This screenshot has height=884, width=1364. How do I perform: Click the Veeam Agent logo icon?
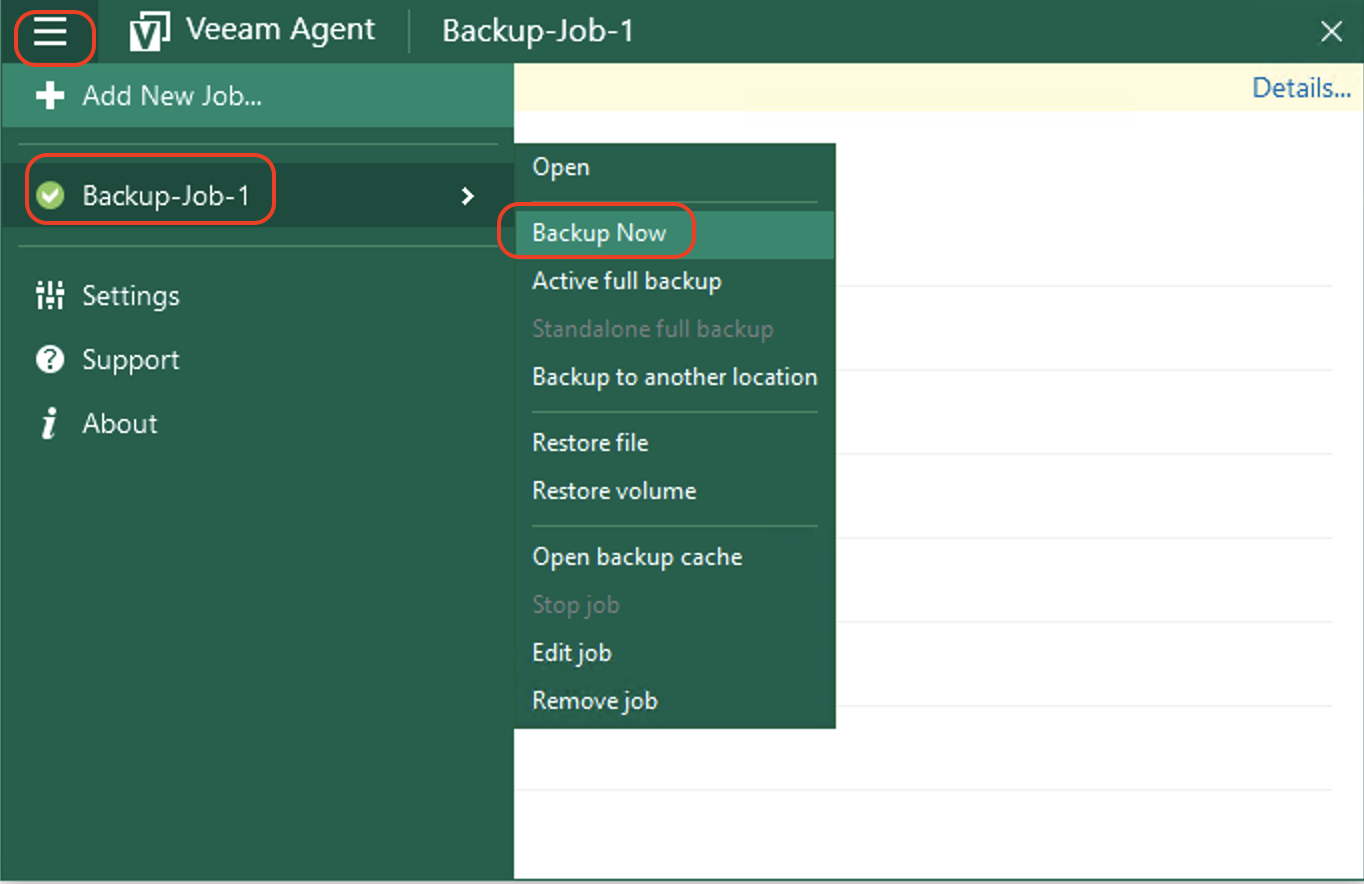149,33
